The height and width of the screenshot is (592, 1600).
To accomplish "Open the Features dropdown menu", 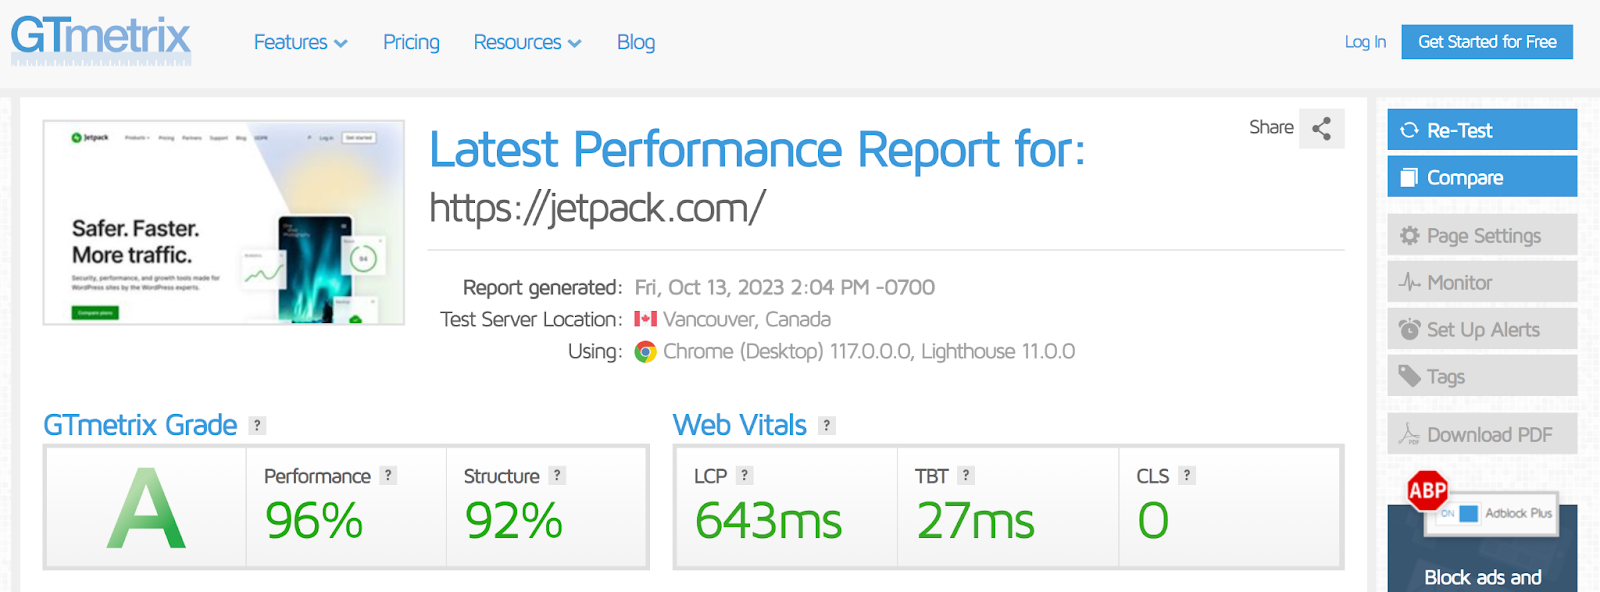I will [300, 42].
